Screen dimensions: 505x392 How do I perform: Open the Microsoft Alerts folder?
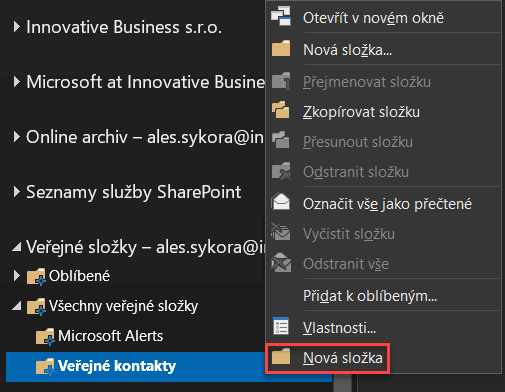110,336
